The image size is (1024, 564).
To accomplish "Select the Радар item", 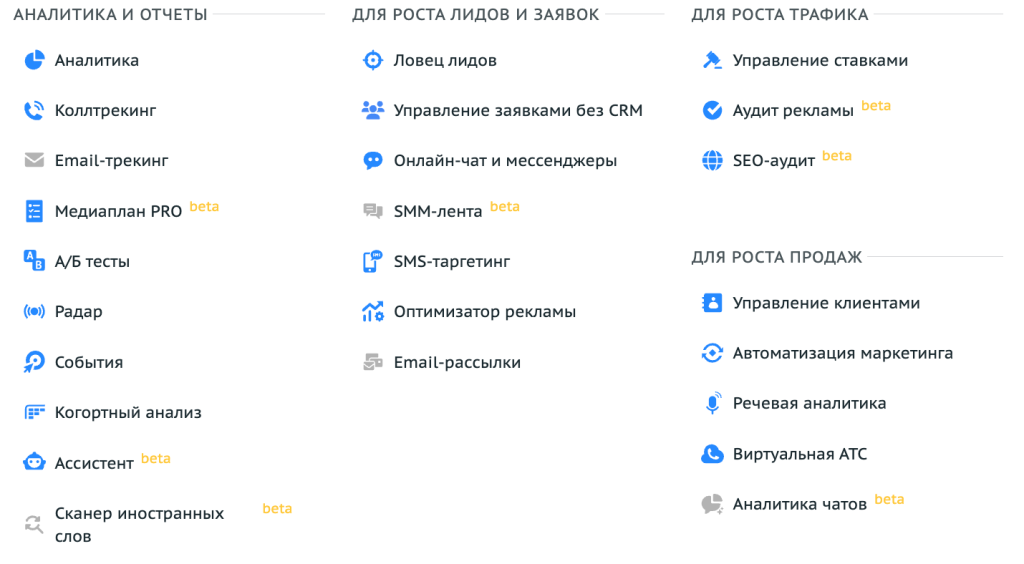I will 78,312.
